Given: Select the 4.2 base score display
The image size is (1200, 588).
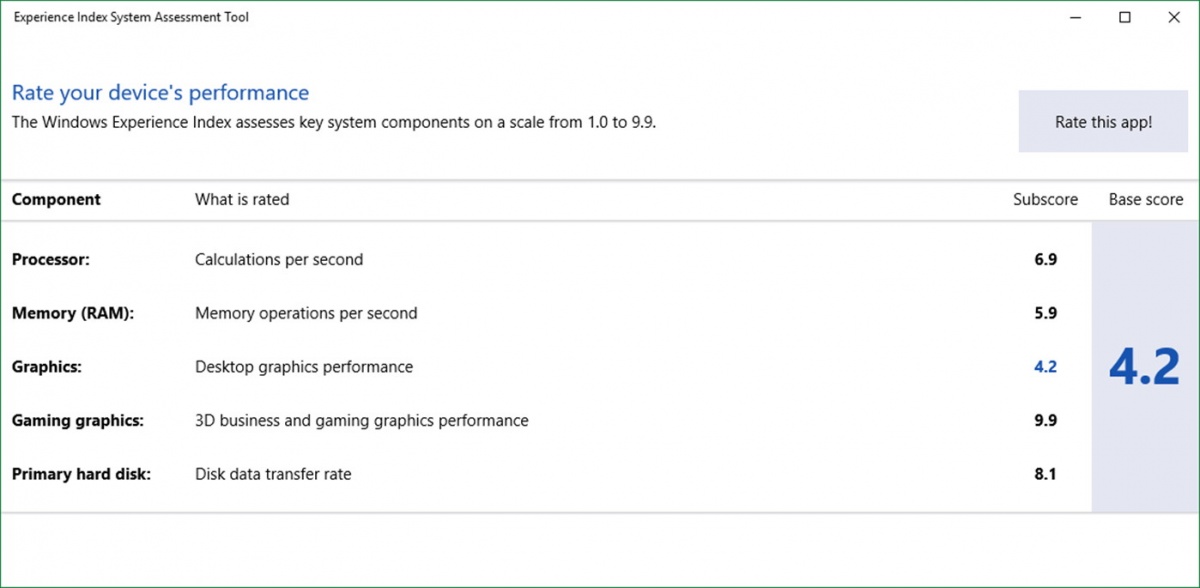Looking at the screenshot, I should tap(1143, 366).
